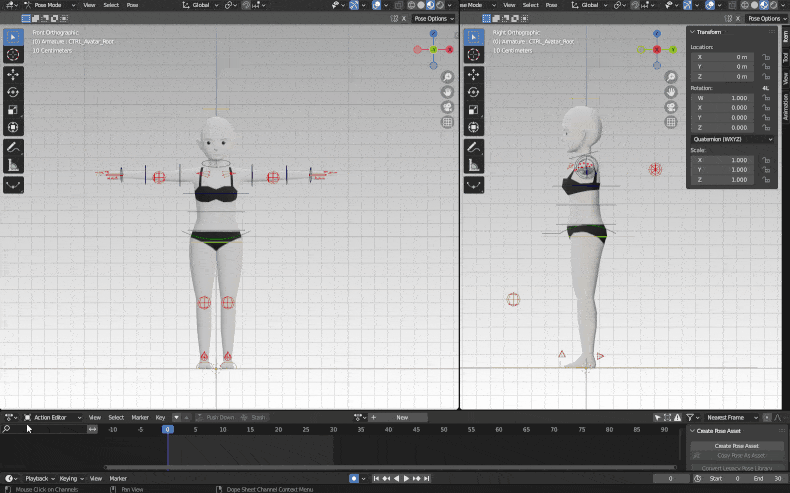The width and height of the screenshot is (790, 493).
Task: Switch to the Tool sidebar tab
Action: pos(785,57)
